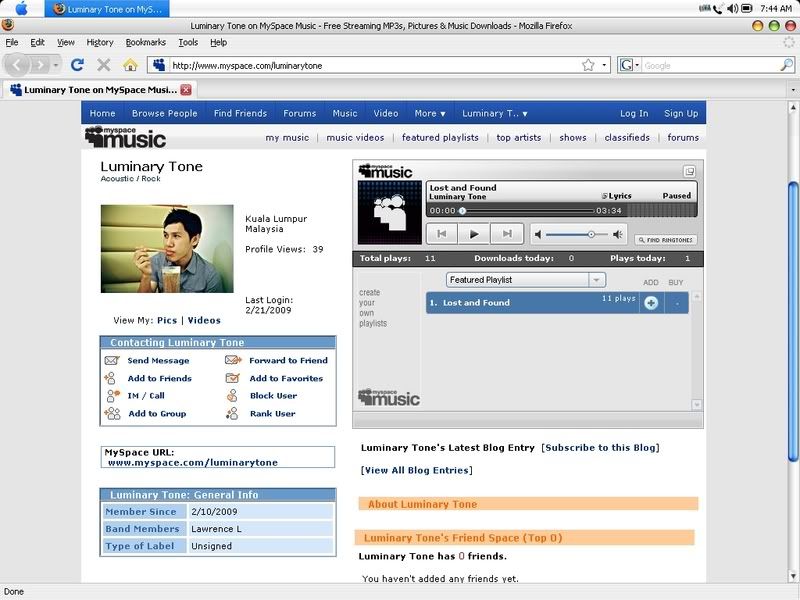Click the browser Forward arrow button
800x600 pixels.
pyautogui.click(x=40, y=65)
